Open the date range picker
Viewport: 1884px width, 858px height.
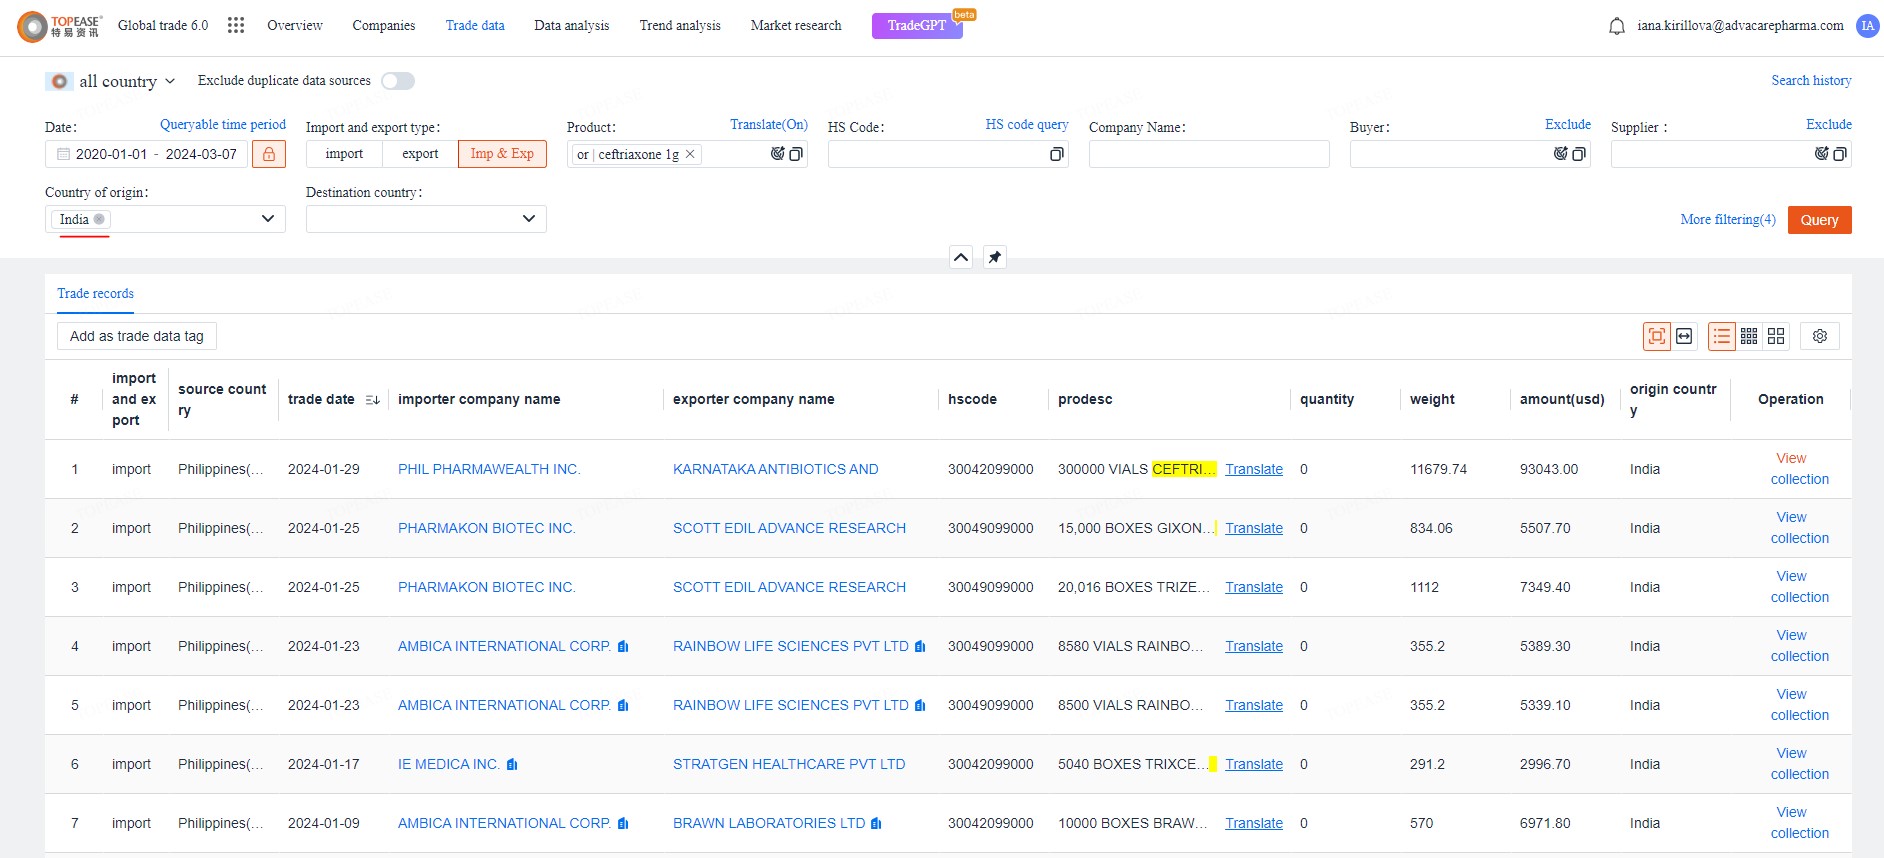[146, 154]
